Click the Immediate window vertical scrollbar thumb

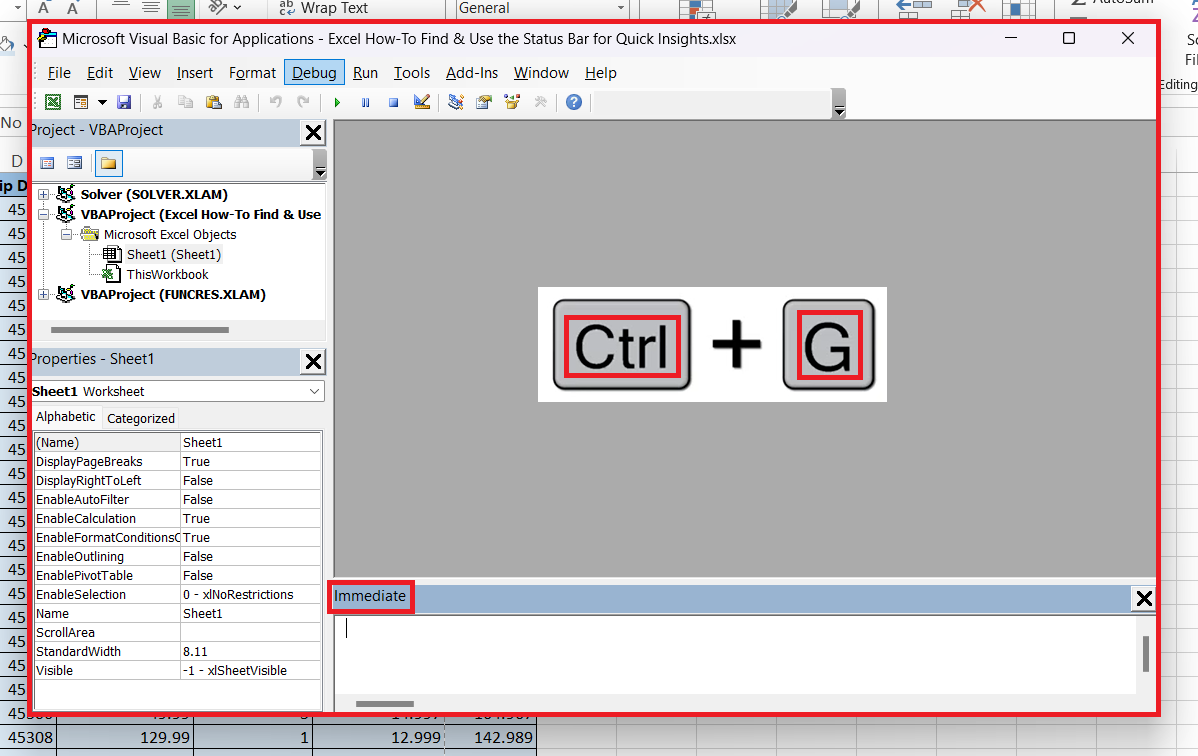pos(1145,654)
